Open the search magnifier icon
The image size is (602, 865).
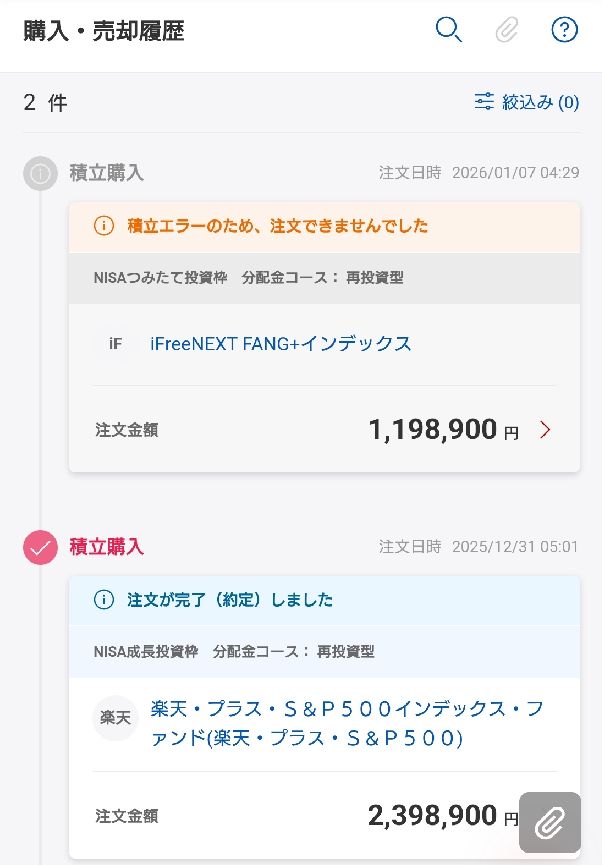coord(449,30)
